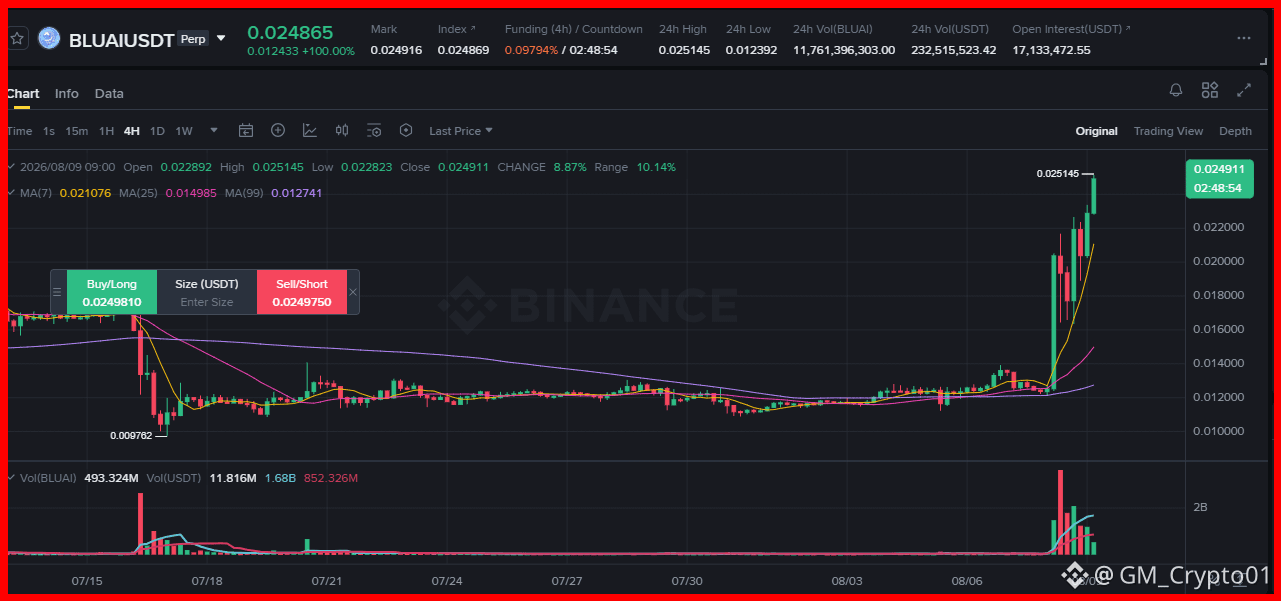Switch to the Chart tab
Viewport: 1281px width, 601px height.
tap(23, 93)
